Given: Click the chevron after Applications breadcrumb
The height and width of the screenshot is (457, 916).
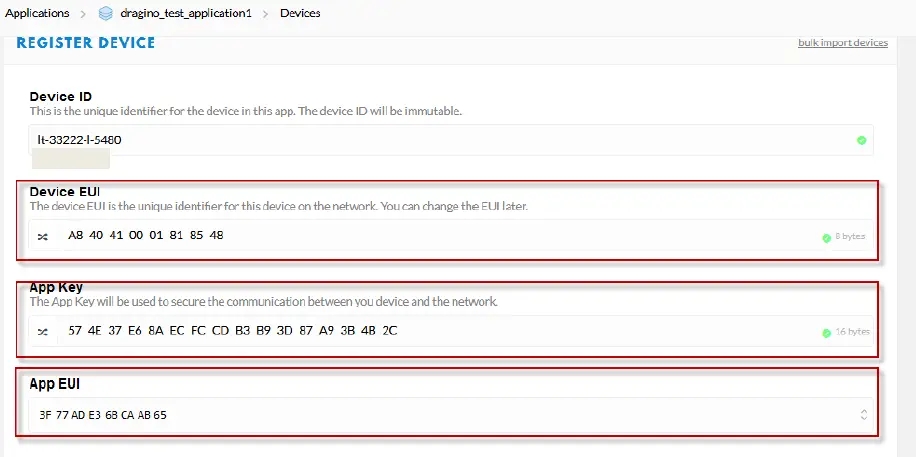Looking at the screenshot, I should tap(83, 14).
